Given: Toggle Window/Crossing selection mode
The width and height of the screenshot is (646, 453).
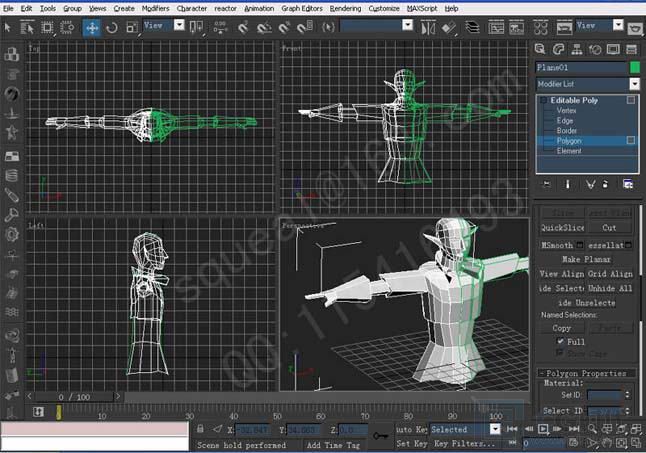Looking at the screenshot, I should click(67, 28).
